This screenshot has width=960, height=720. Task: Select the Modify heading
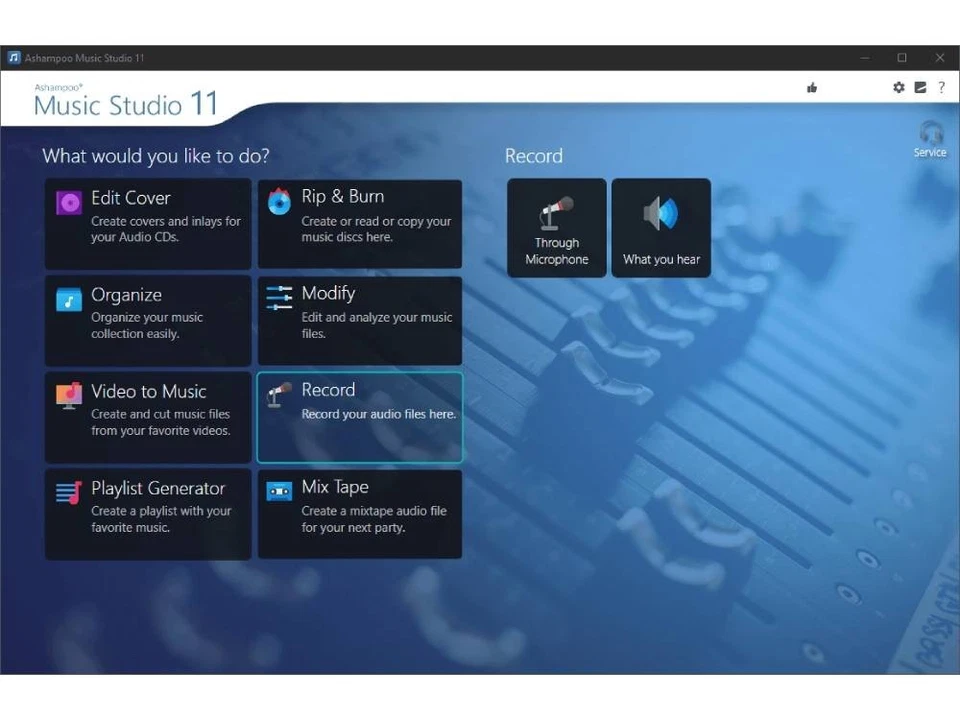click(x=328, y=293)
